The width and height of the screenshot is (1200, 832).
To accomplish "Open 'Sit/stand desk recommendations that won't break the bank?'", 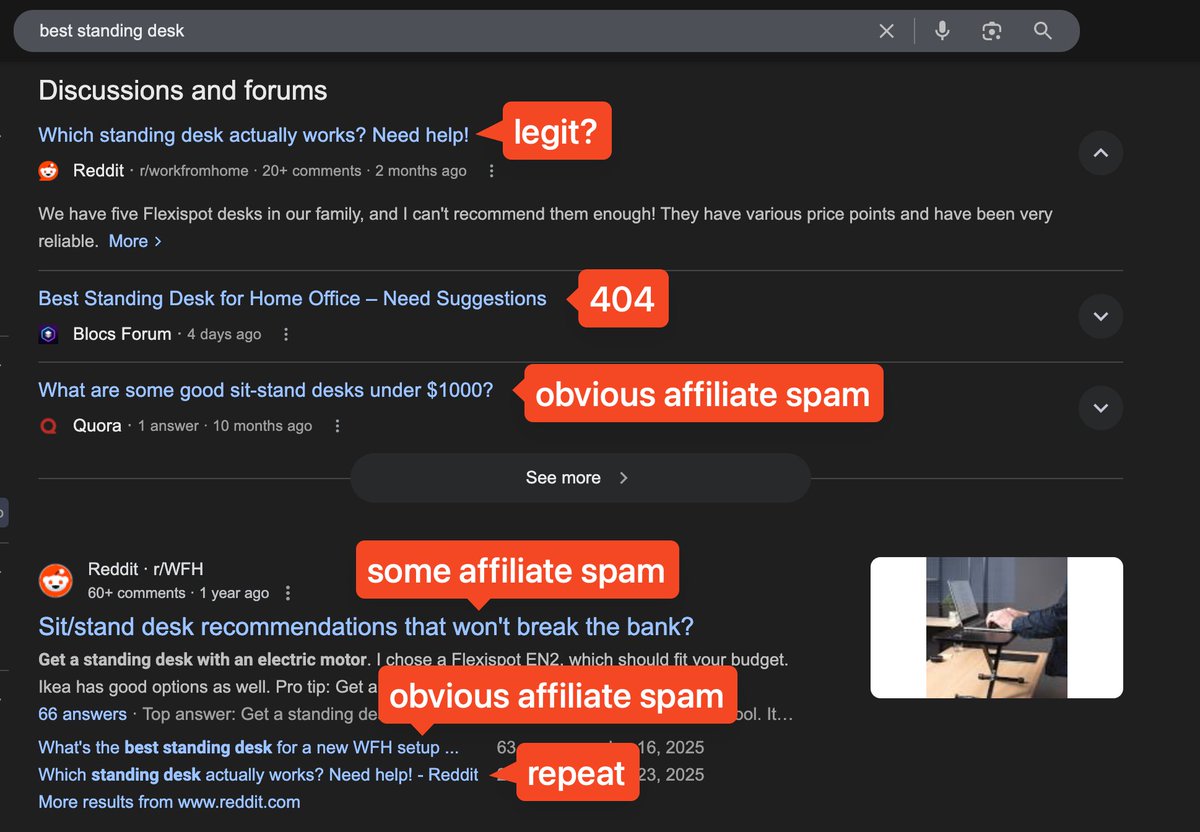I will (366, 627).
